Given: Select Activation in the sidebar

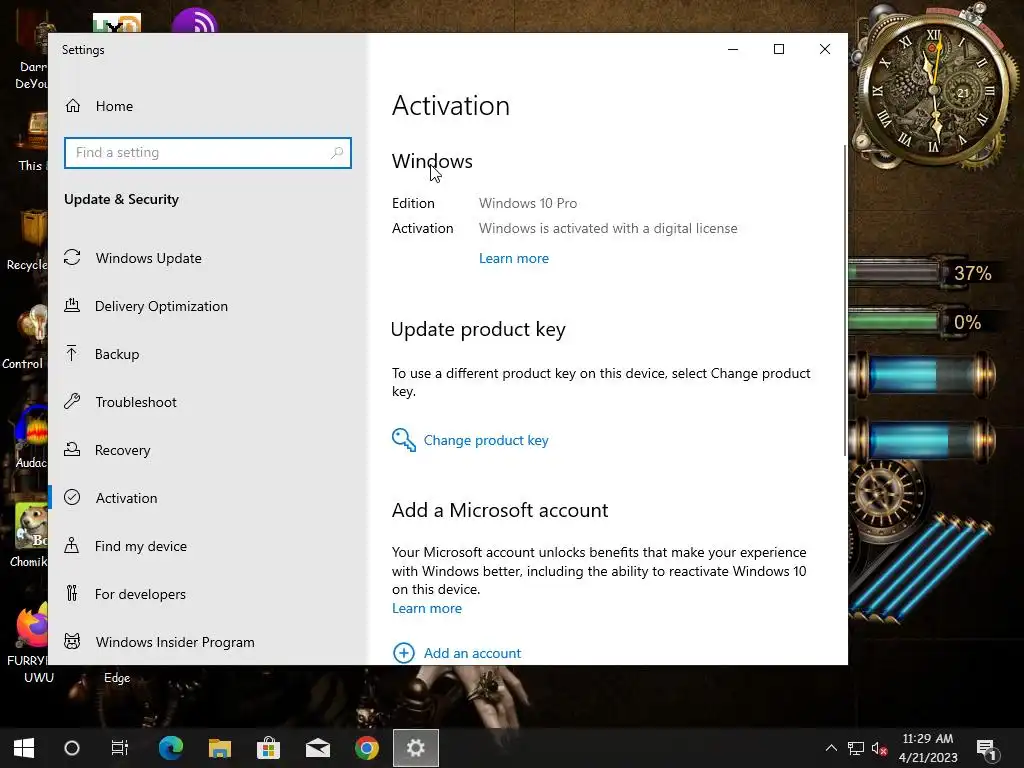Looking at the screenshot, I should (126, 498).
